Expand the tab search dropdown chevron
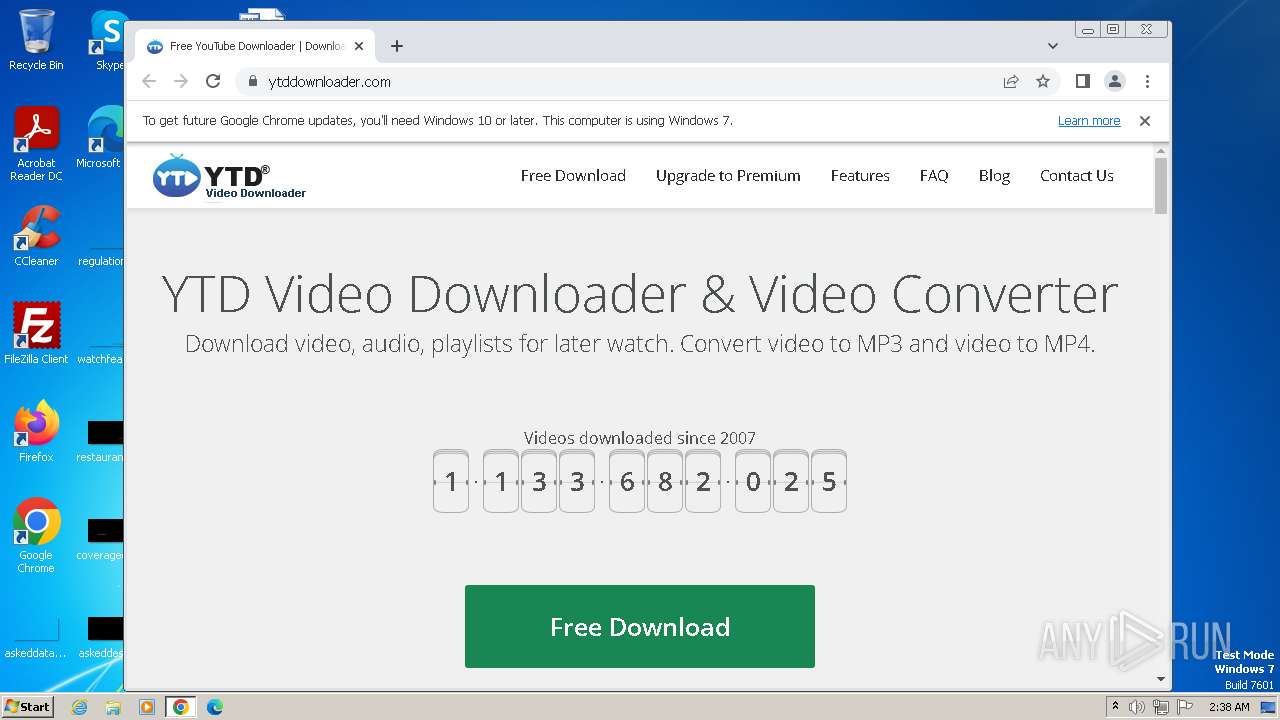This screenshot has height=720, width=1280. click(1053, 46)
